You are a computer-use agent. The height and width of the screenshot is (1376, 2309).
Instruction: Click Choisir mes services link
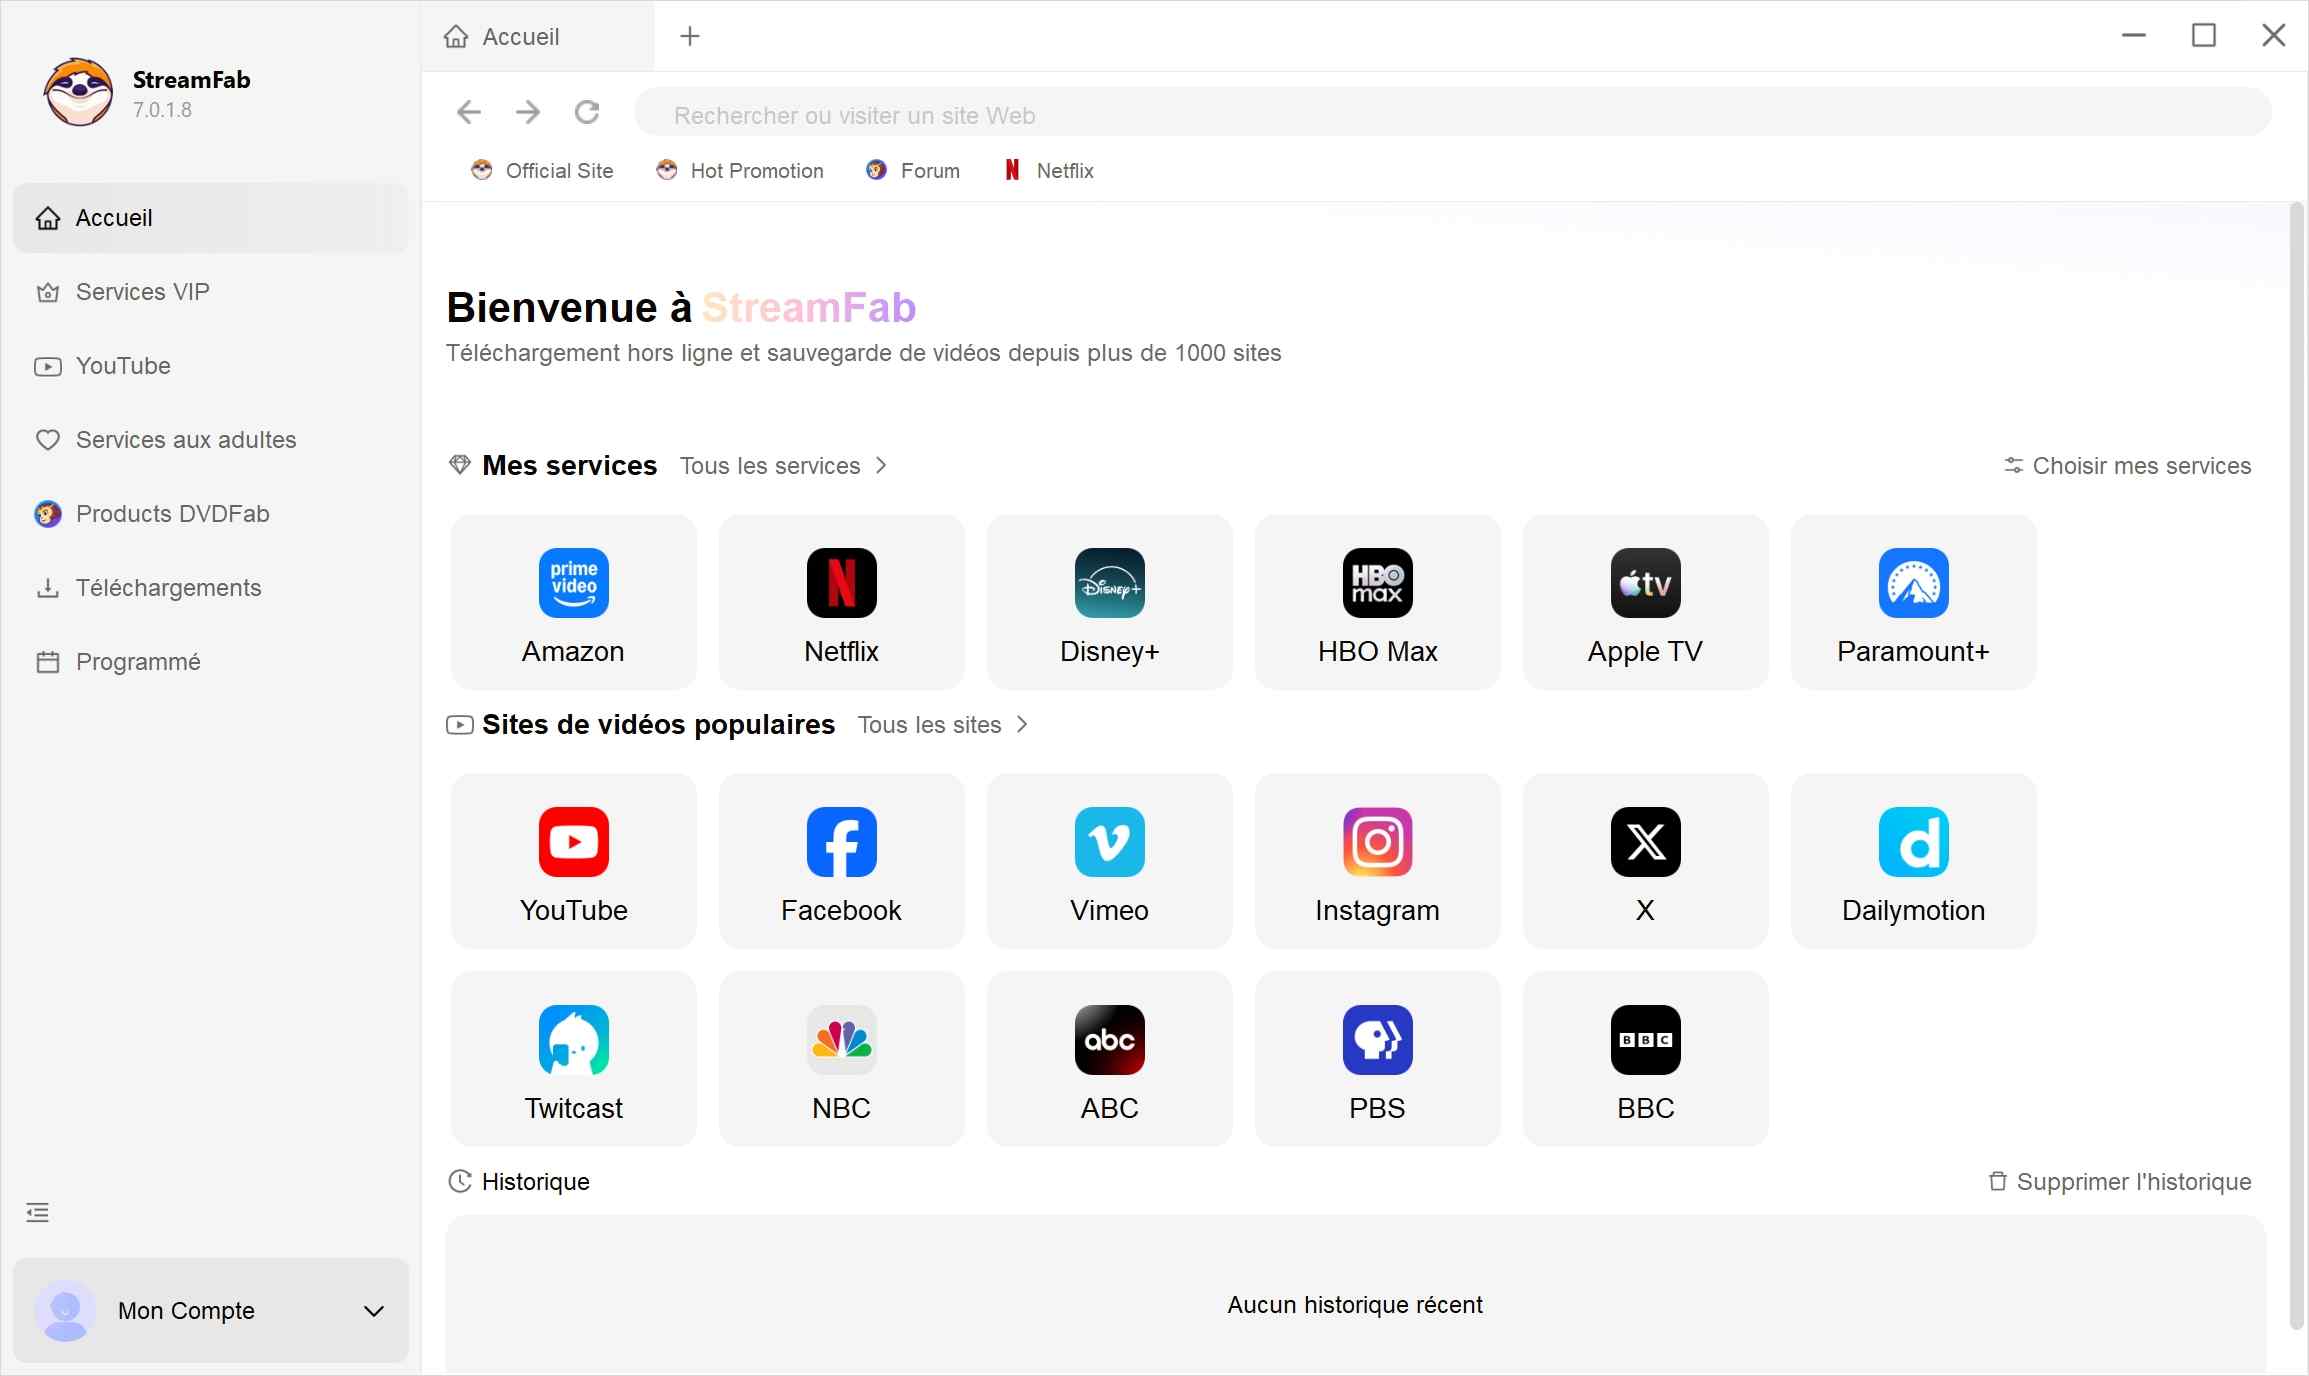(2128, 466)
